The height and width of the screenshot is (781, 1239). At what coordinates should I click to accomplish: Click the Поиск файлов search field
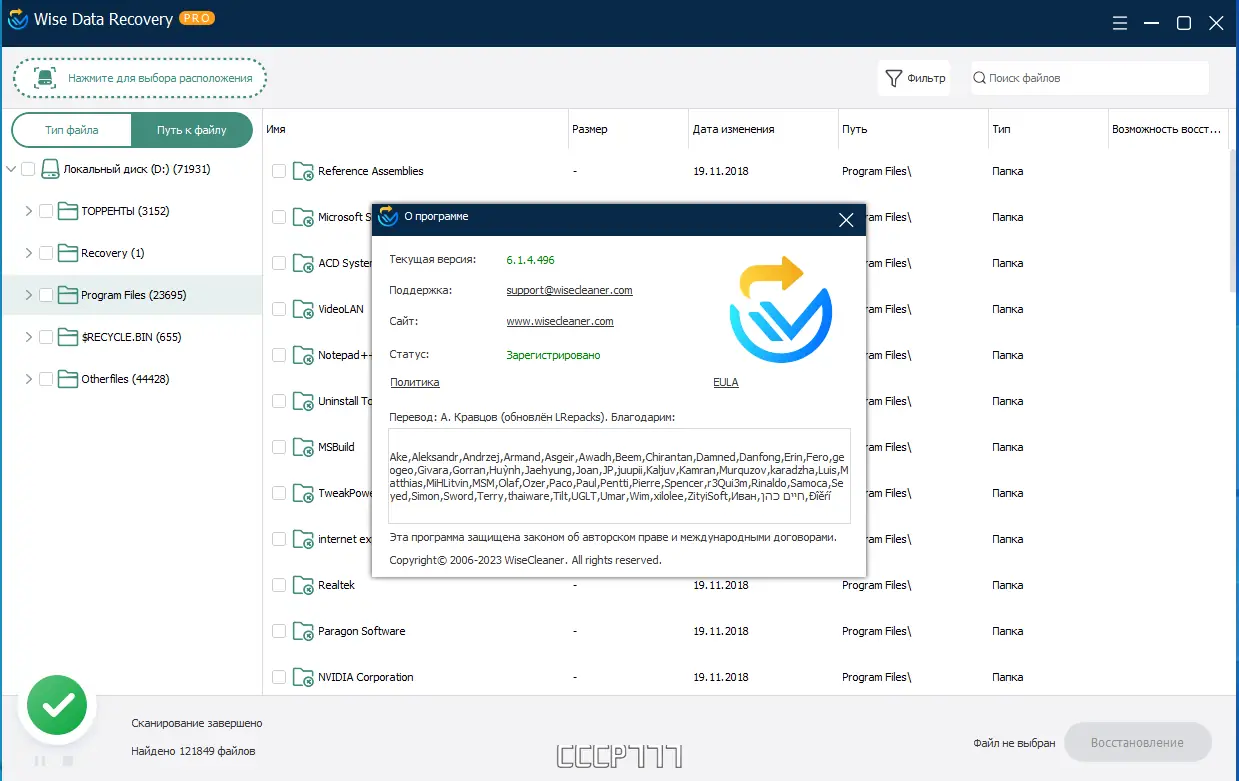(1090, 77)
